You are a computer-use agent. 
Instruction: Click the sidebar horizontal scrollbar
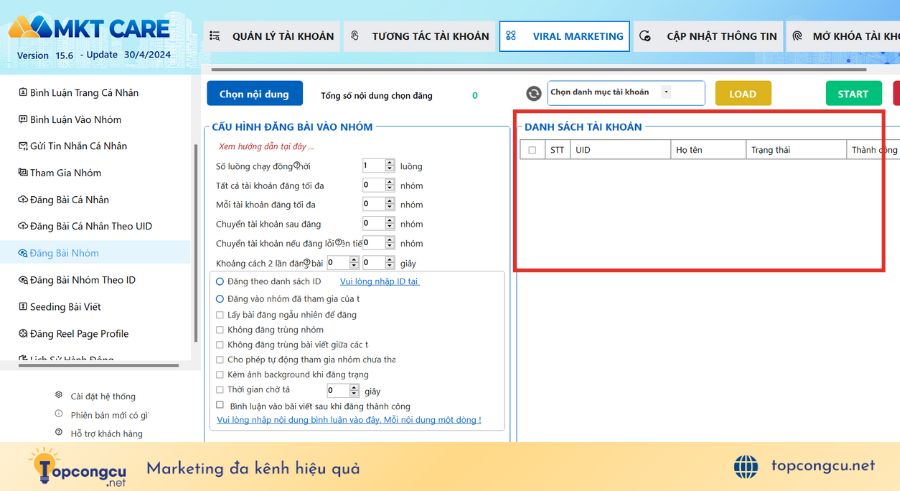click(x=98, y=365)
